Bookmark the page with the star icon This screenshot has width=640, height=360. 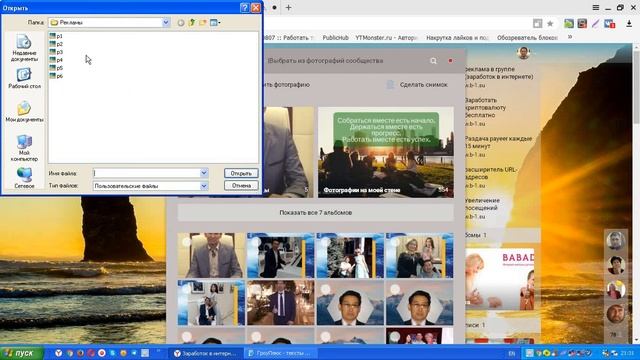pyautogui.click(x=550, y=24)
